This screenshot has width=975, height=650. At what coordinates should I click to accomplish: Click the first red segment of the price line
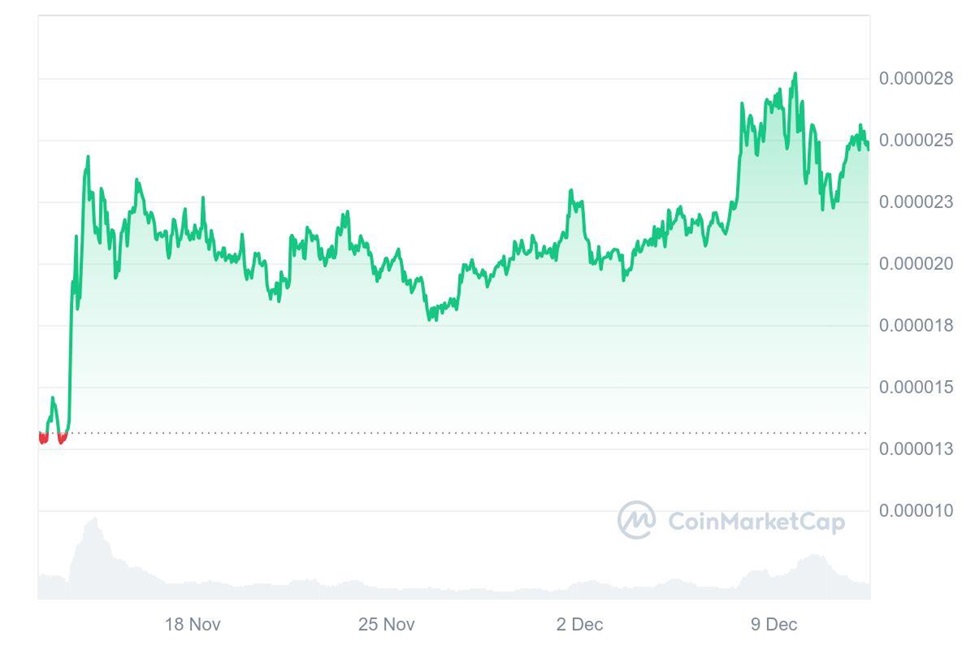coord(43,438)
